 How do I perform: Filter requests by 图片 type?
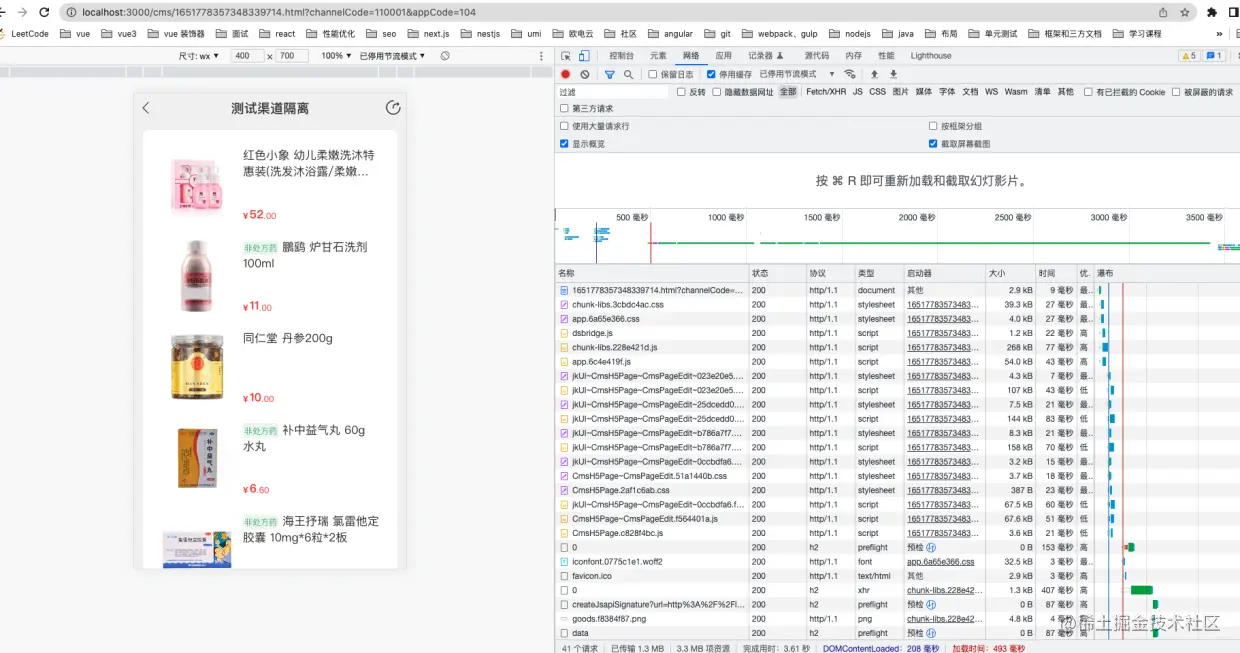900,92
